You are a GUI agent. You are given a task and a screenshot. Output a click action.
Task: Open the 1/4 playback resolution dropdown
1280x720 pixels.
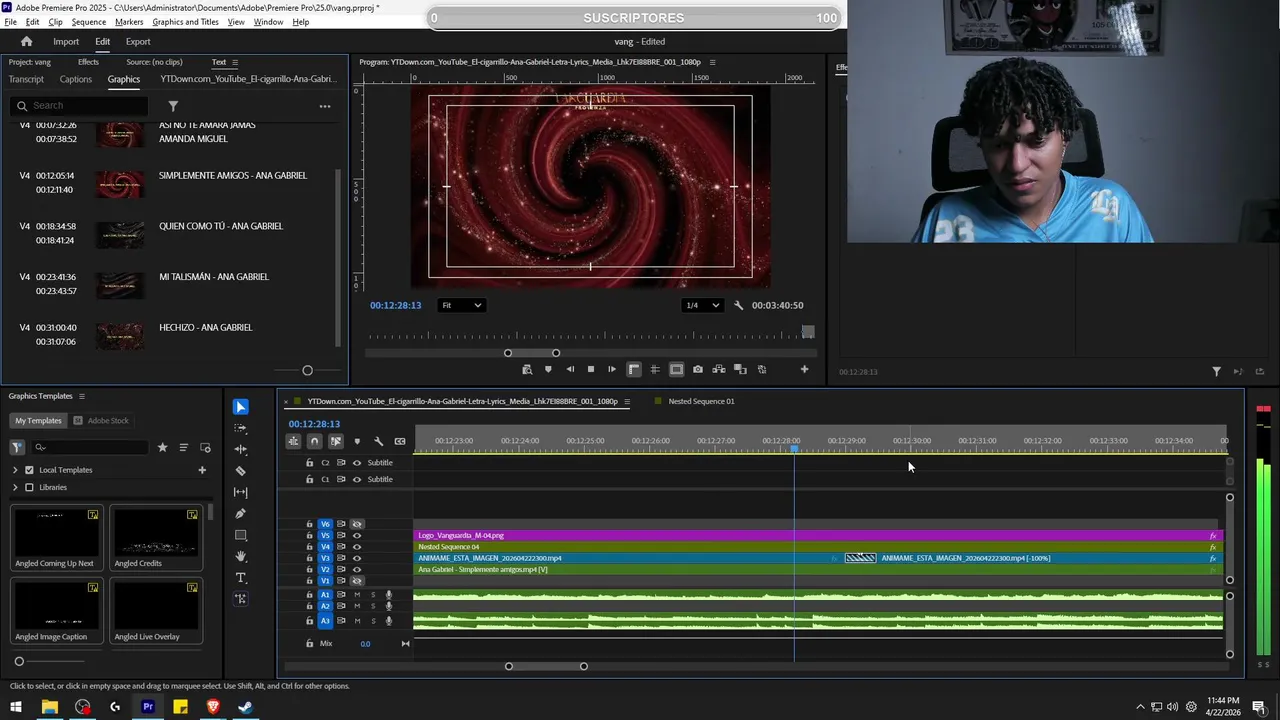point(701,305)
